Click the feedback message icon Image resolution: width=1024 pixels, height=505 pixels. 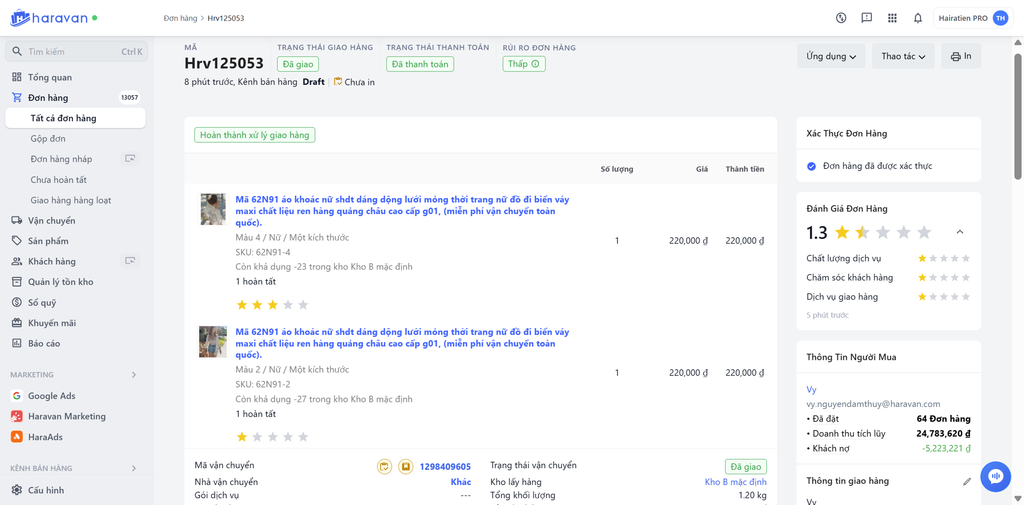pyautogui.click(x=866, y=18)
